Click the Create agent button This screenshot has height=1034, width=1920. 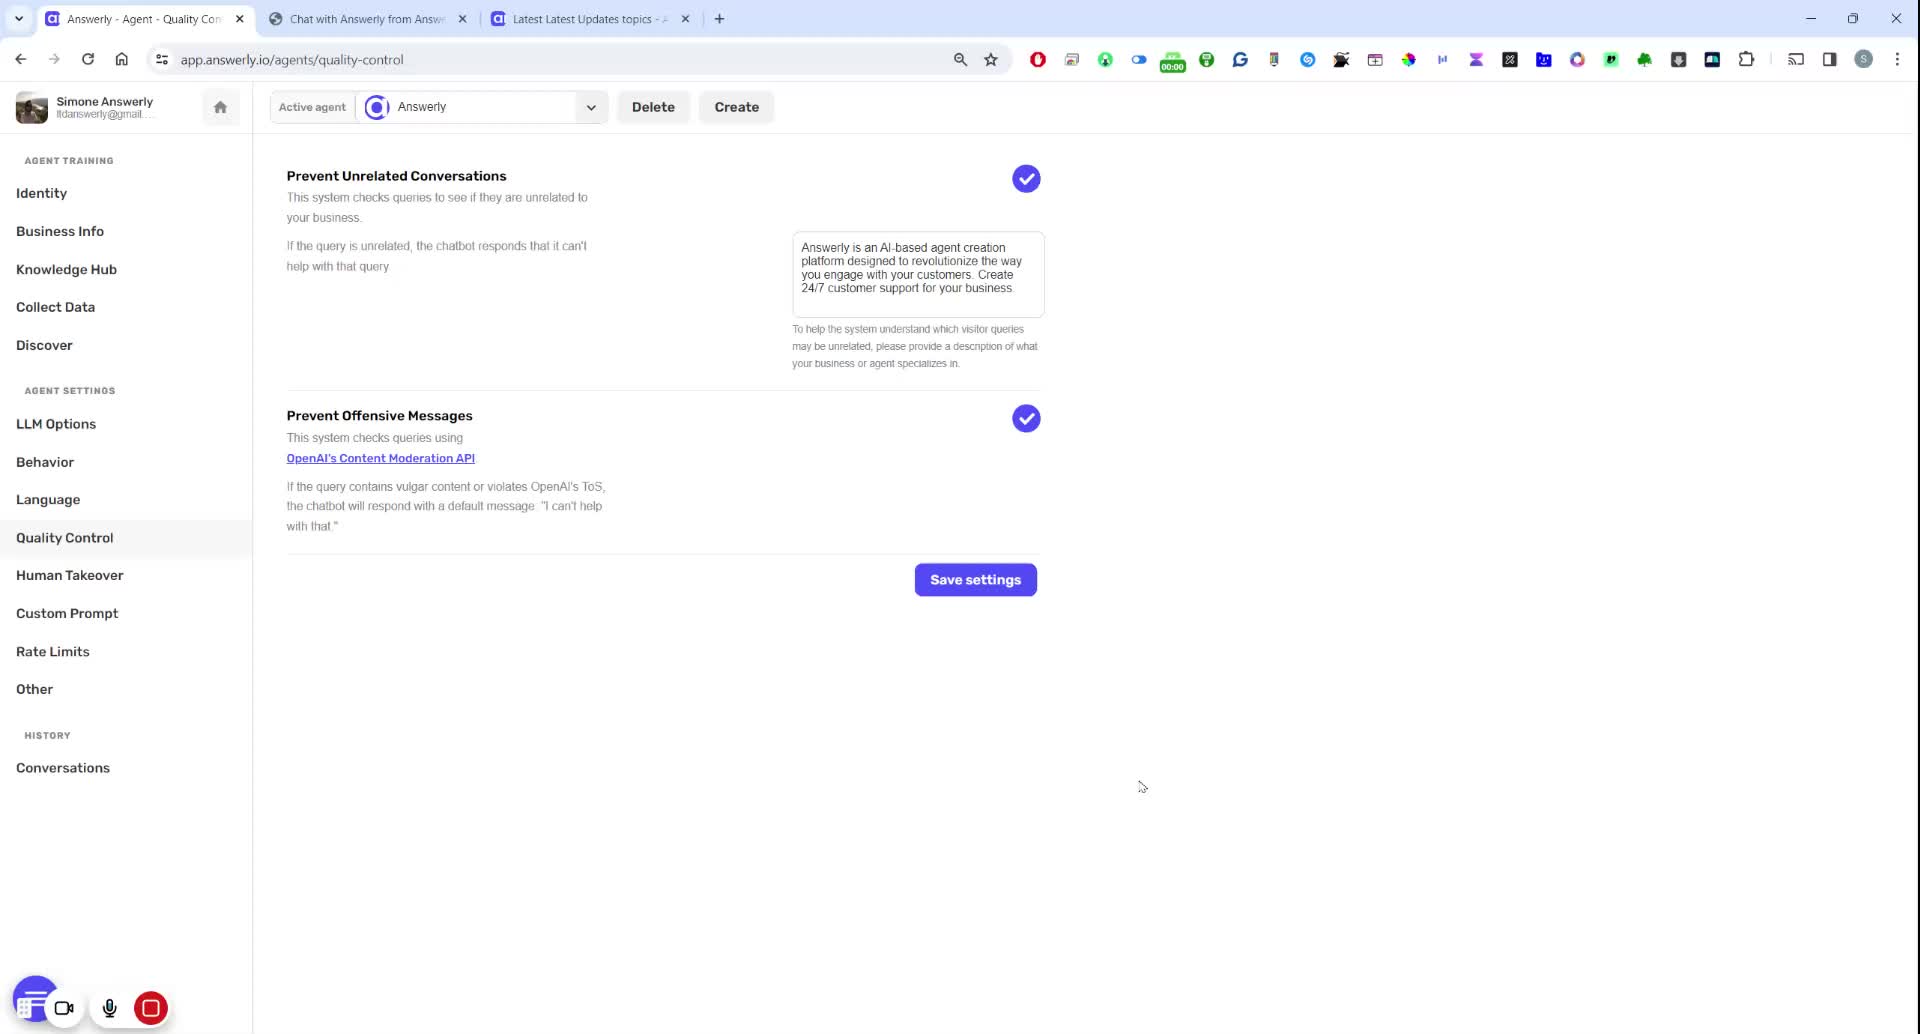(x=736, y=107)
